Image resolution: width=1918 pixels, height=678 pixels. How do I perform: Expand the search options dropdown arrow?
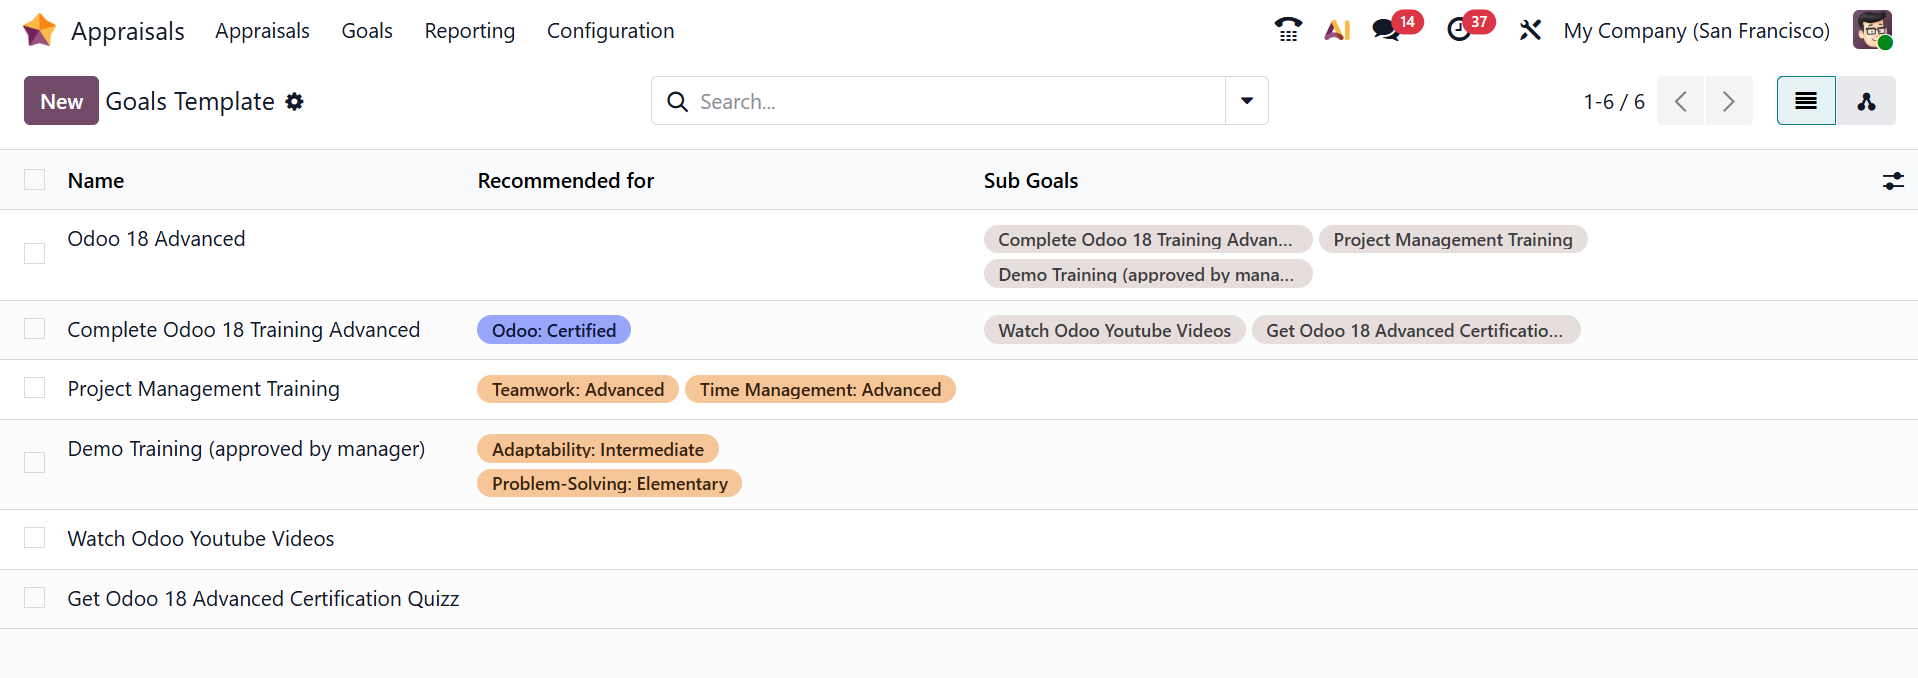coord(1246,101)
